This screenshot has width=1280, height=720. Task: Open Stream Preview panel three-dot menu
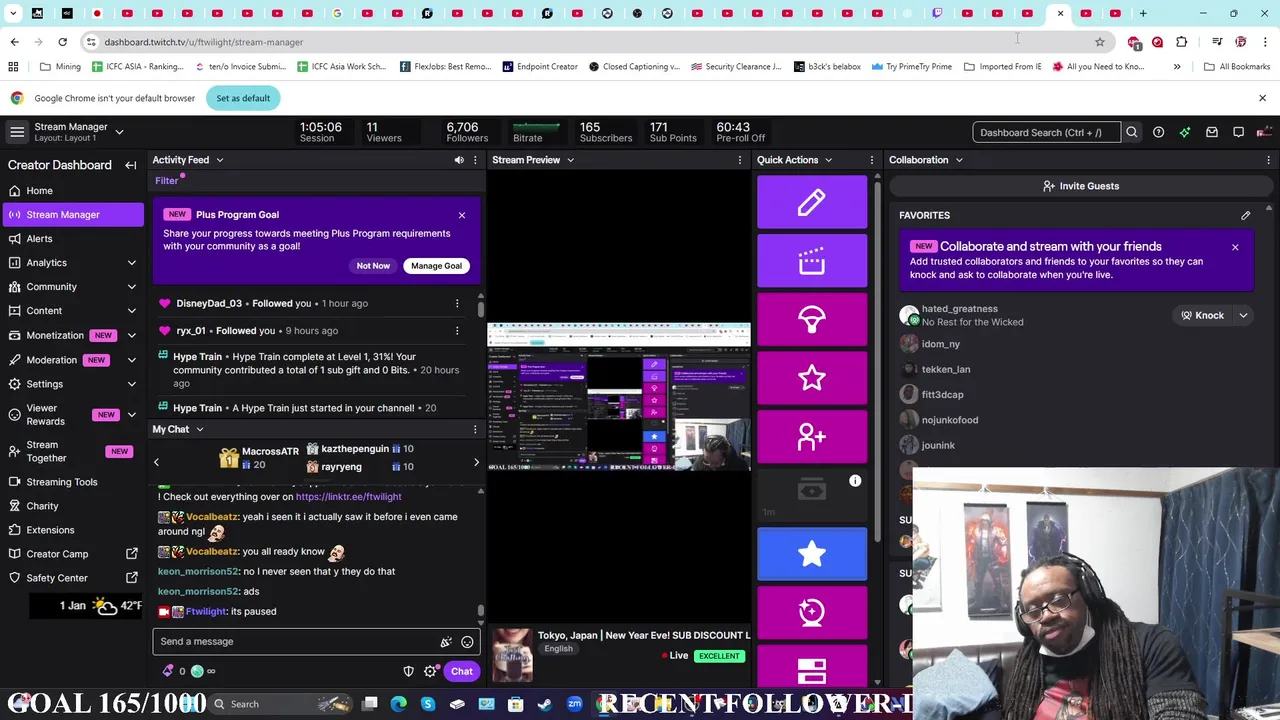[x=740, y=160]
